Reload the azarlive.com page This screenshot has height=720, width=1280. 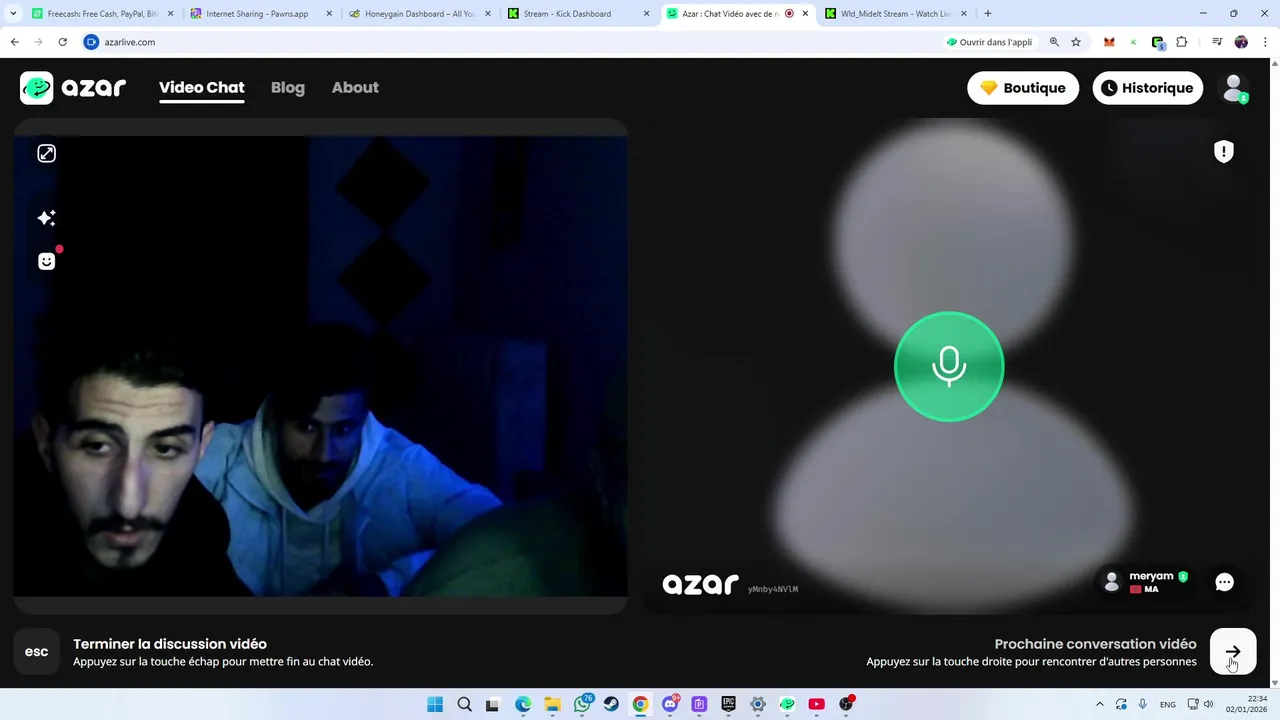tap(62, 42)
